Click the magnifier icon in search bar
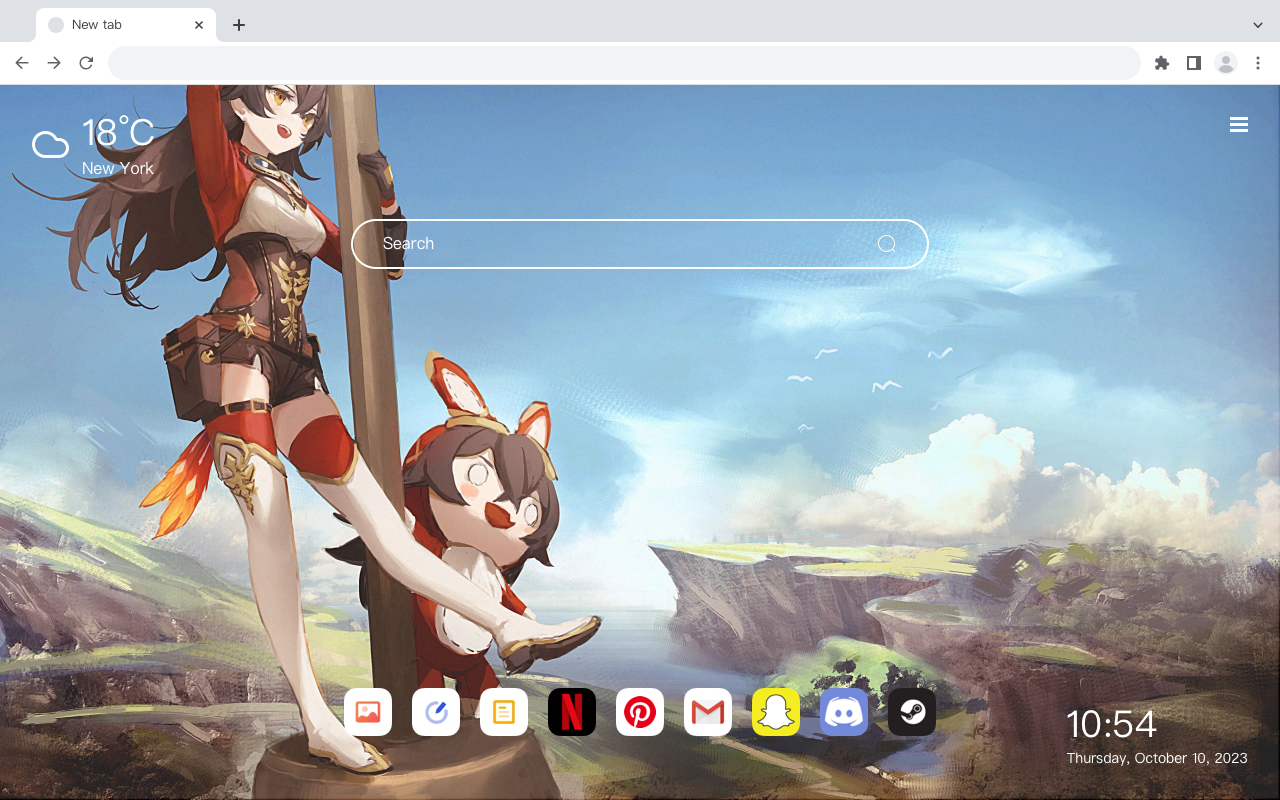 [x=886, y=244]
